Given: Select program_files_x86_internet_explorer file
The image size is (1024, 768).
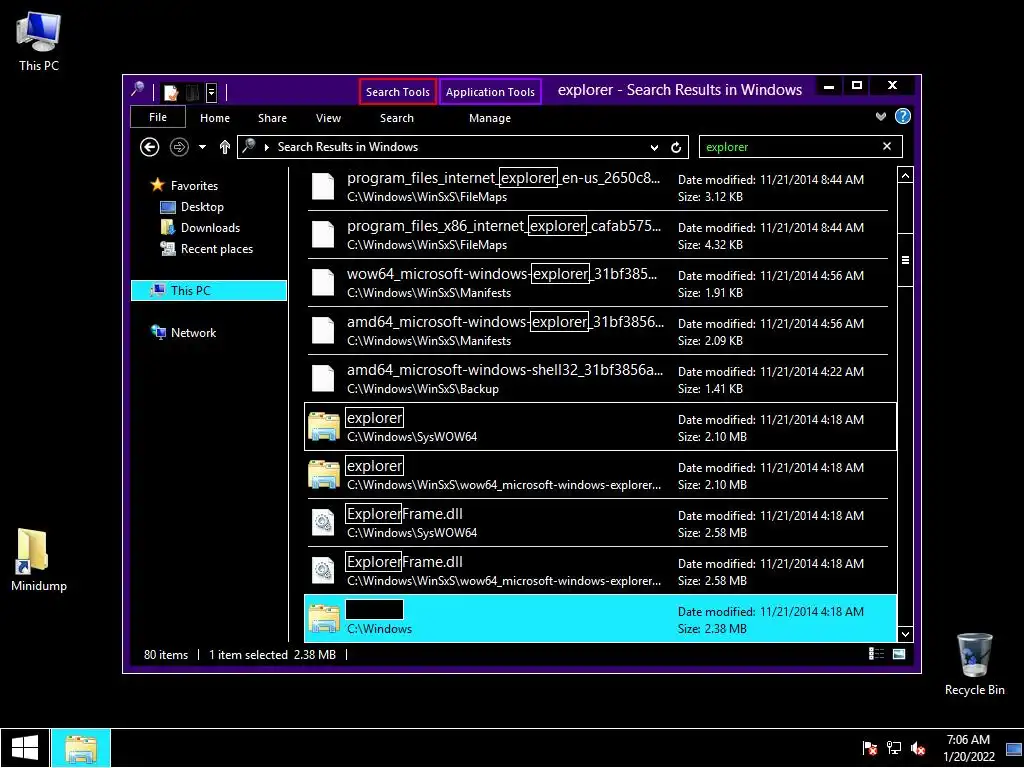Looking at the screenshot, I should pyautogui.click(x=598, y=235).
